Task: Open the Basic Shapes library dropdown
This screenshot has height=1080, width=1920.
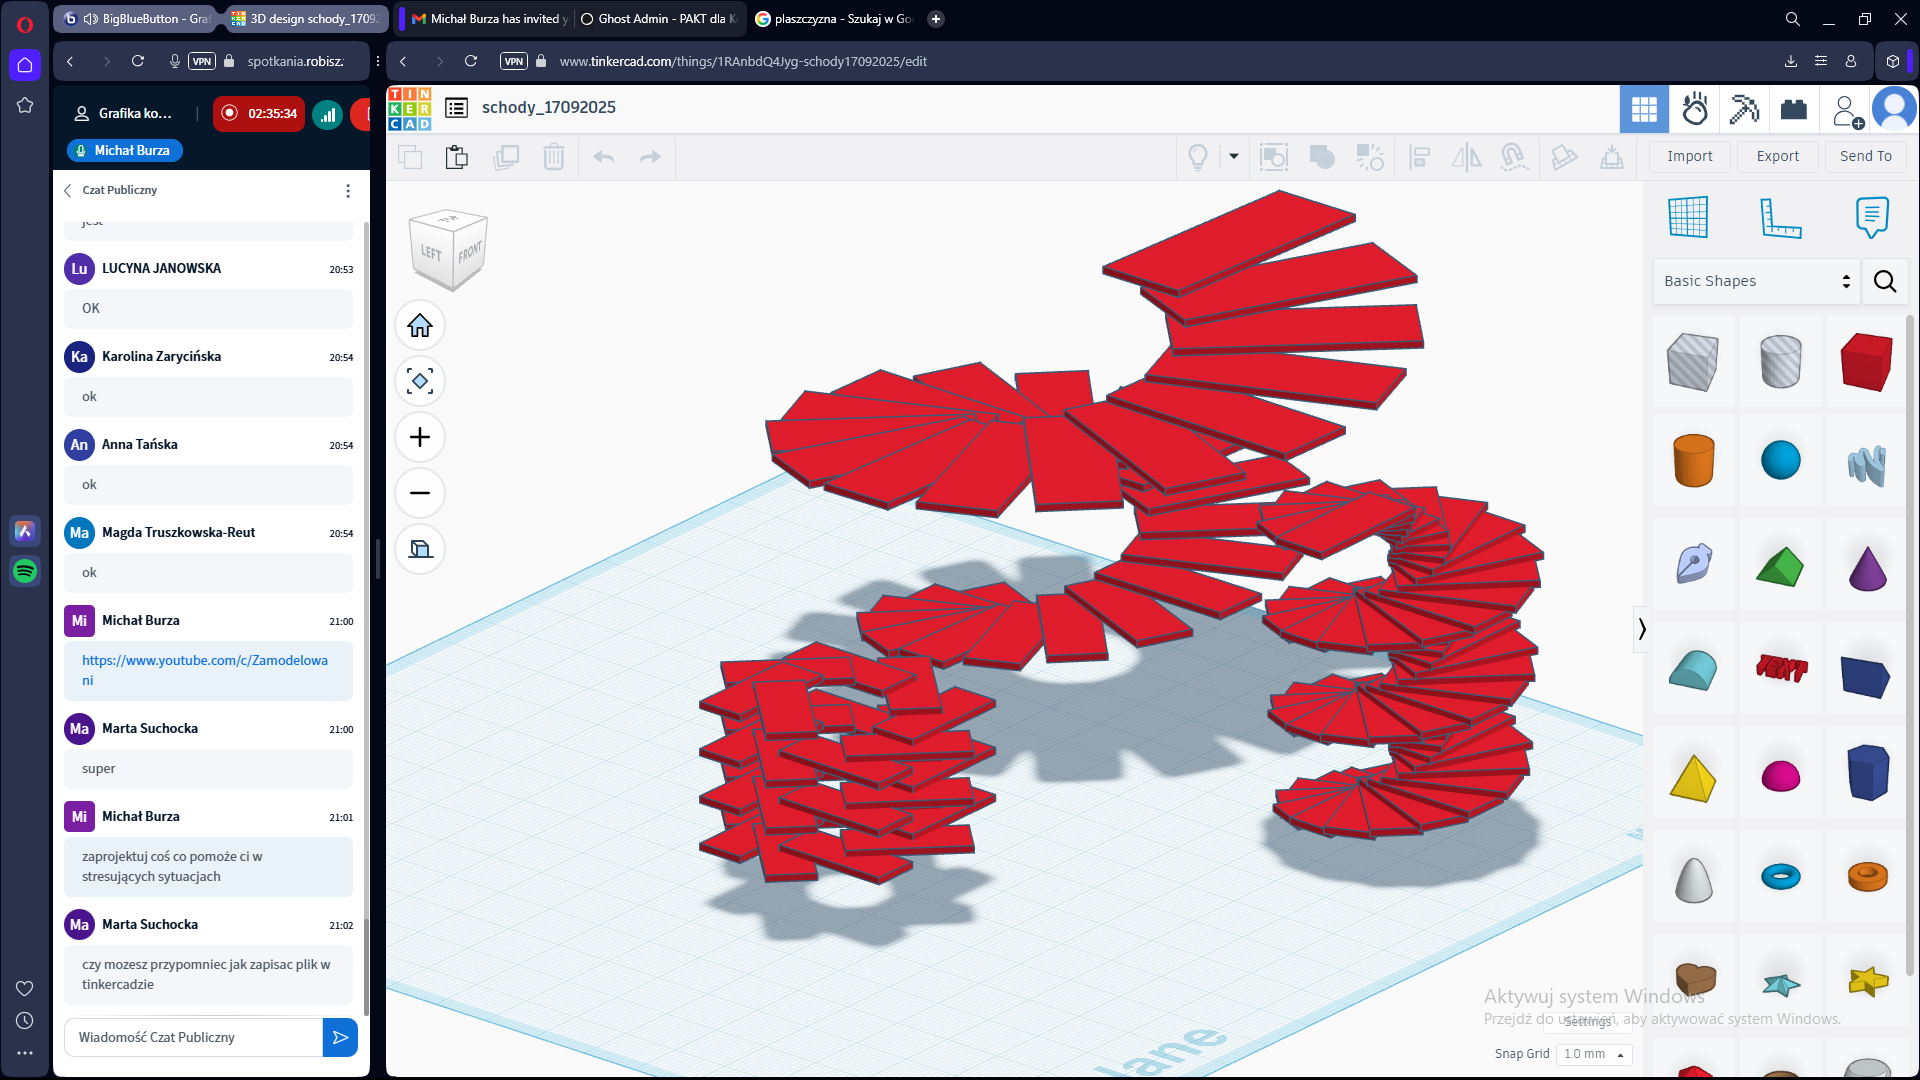Action: tap(1756, 281)
